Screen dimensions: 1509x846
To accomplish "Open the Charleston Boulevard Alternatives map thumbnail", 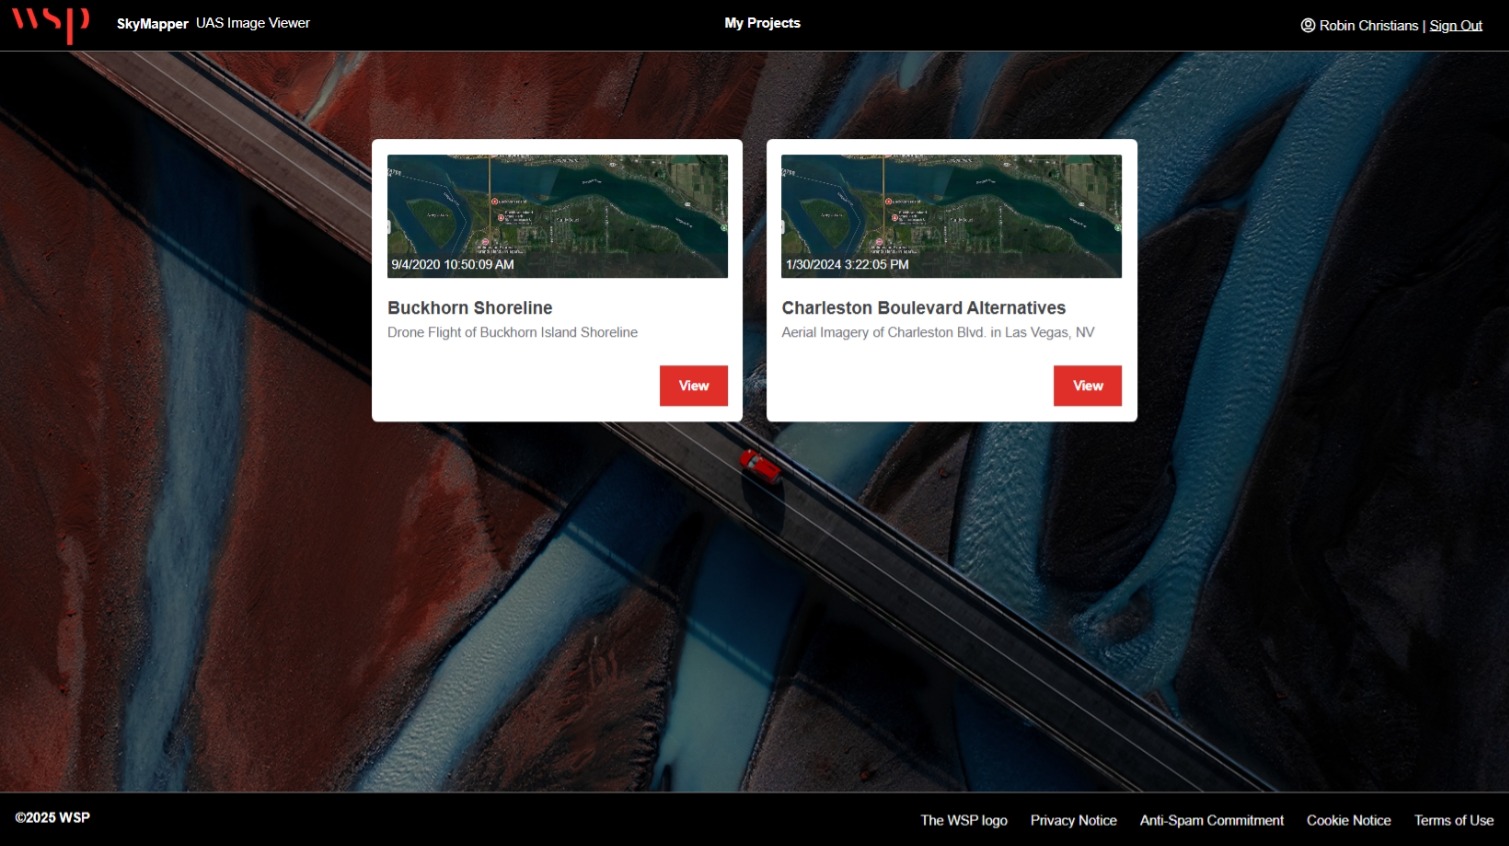I will click(951, 216).
